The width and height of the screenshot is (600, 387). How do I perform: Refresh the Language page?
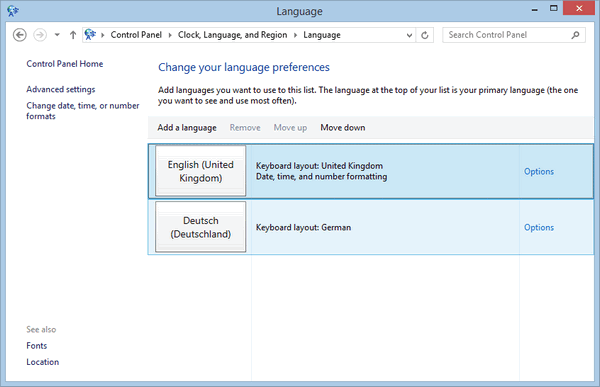425,35
